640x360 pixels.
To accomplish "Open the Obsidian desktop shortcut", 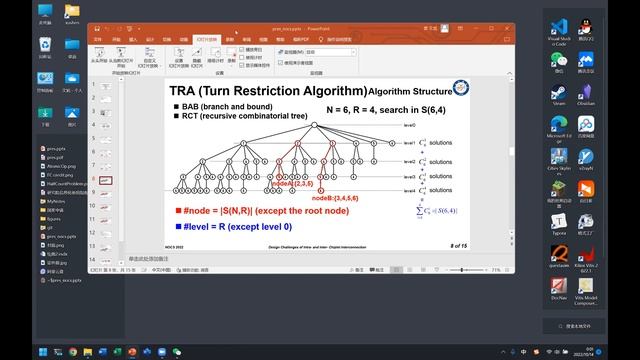I will click(586, 95).
